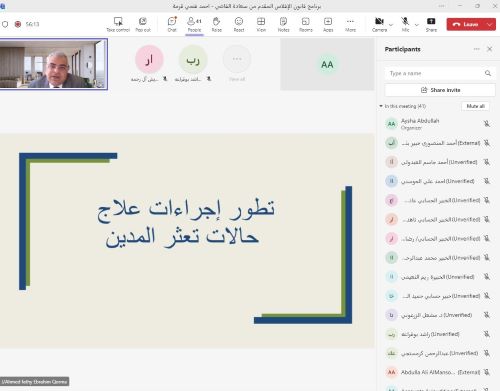The height and width of the screenshot is (391, 500).
Task: Select the speaker video thumbnail
Action: point(53,64)
